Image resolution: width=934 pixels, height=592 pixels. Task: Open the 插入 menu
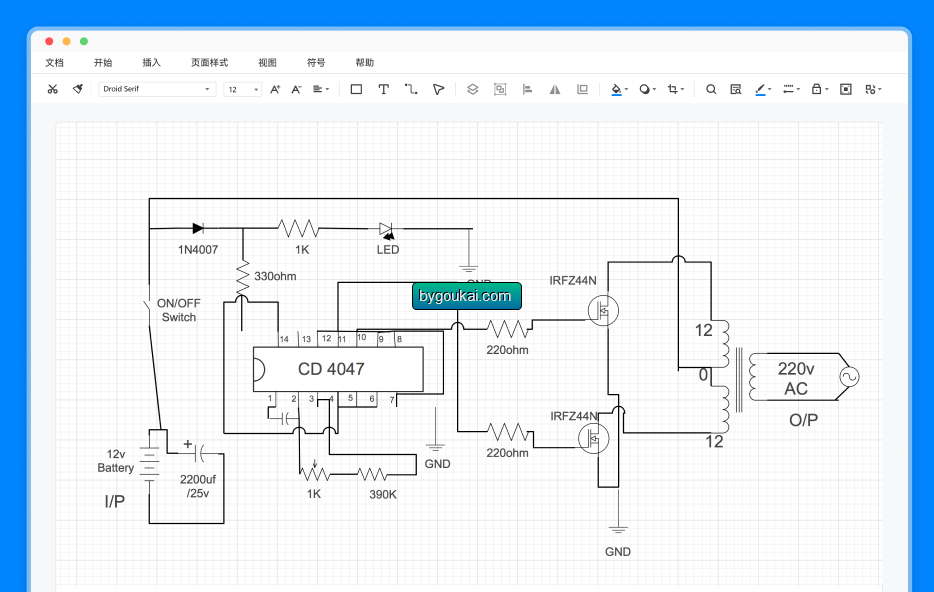151,63
